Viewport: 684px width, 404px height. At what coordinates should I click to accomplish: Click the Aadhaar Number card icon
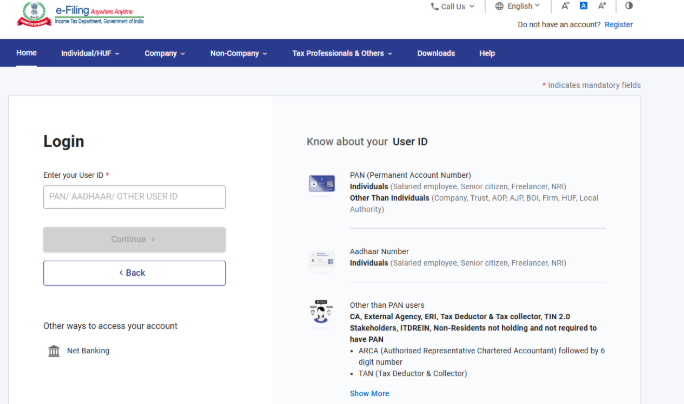[x=322, y=259]
